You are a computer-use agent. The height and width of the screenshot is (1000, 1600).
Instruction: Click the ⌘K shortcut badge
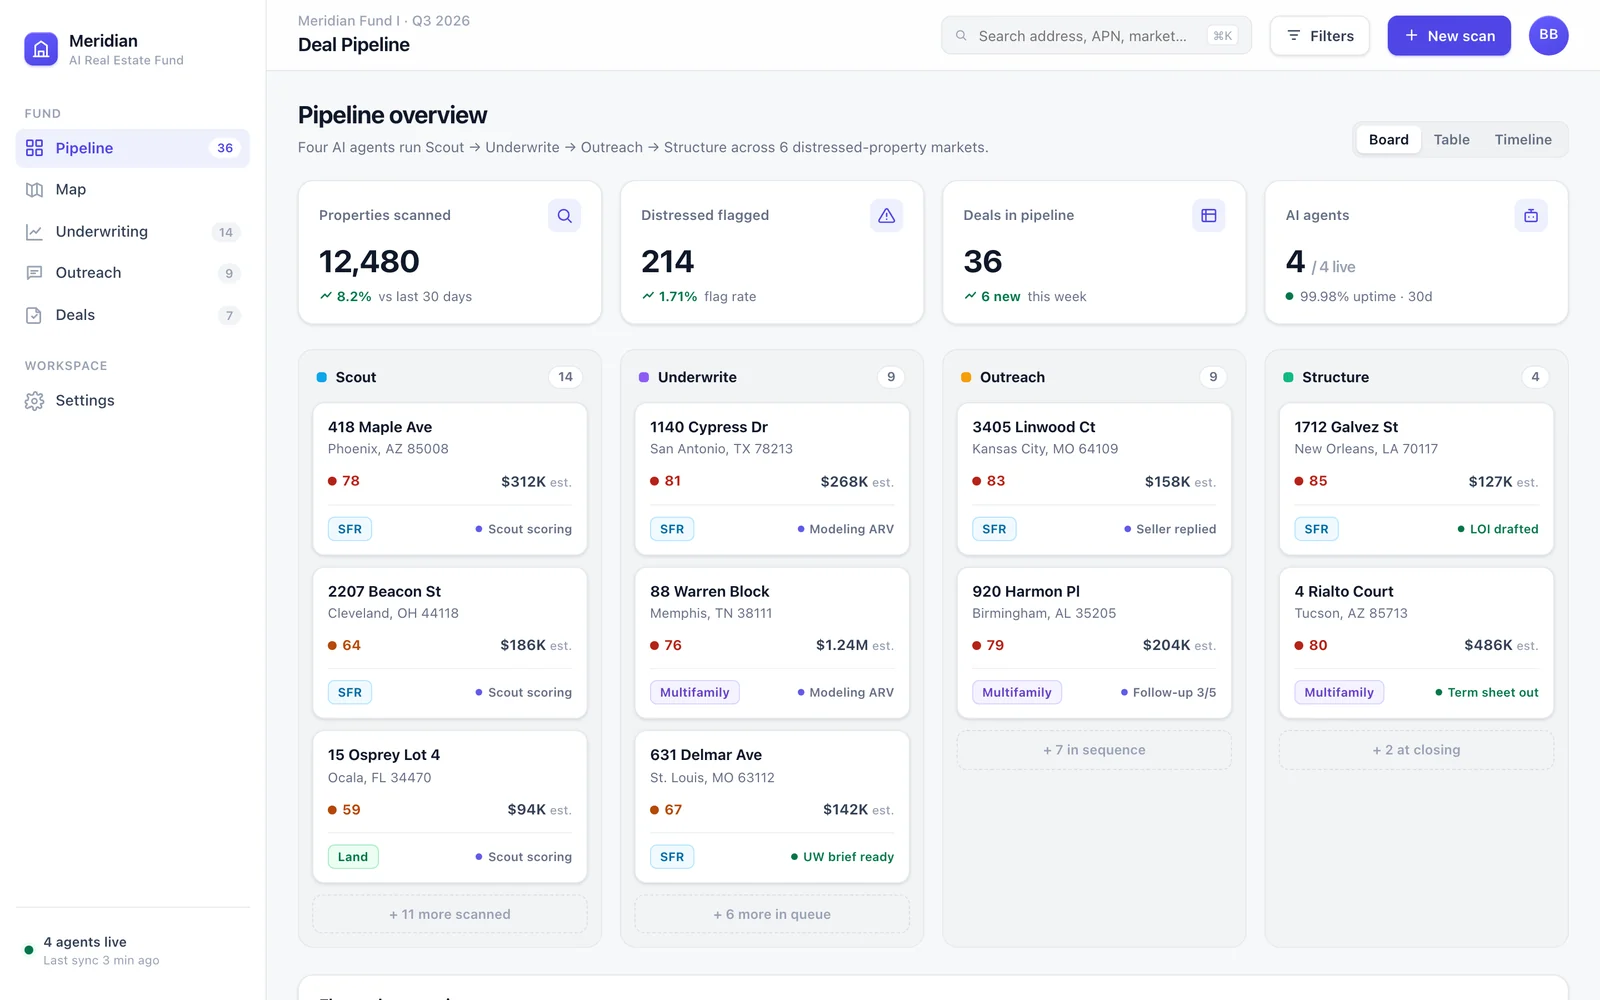point(1222,36)
